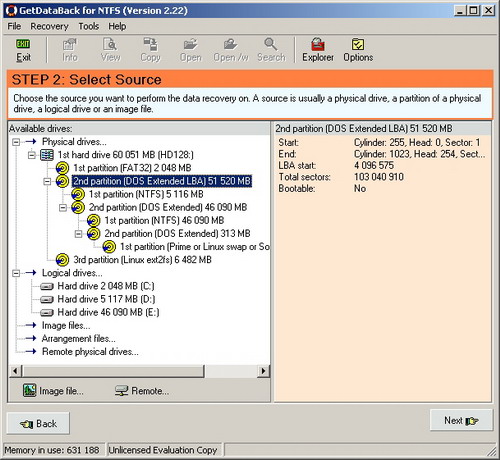Click the Unlicensed Evaluation Copy status text

coord(163,450)
